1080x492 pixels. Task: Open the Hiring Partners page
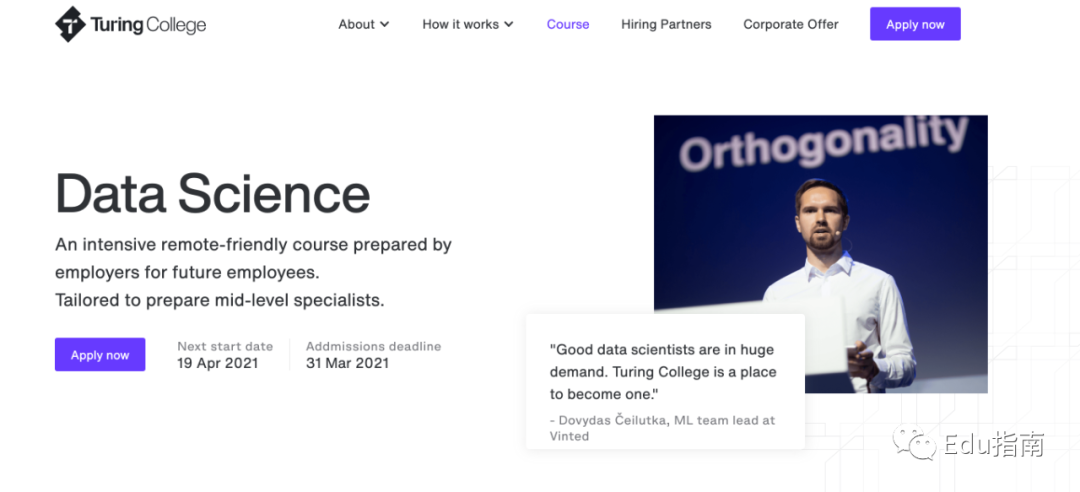[666, 24]
